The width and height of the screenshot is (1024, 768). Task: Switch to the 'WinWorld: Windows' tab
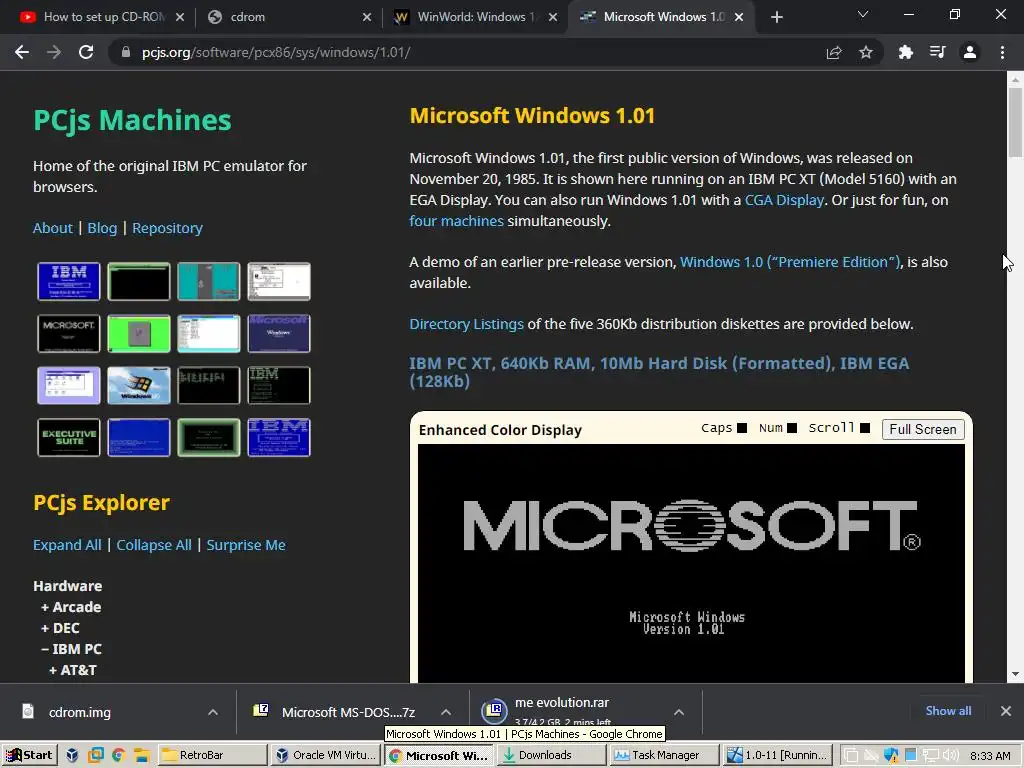click(473, 17)
